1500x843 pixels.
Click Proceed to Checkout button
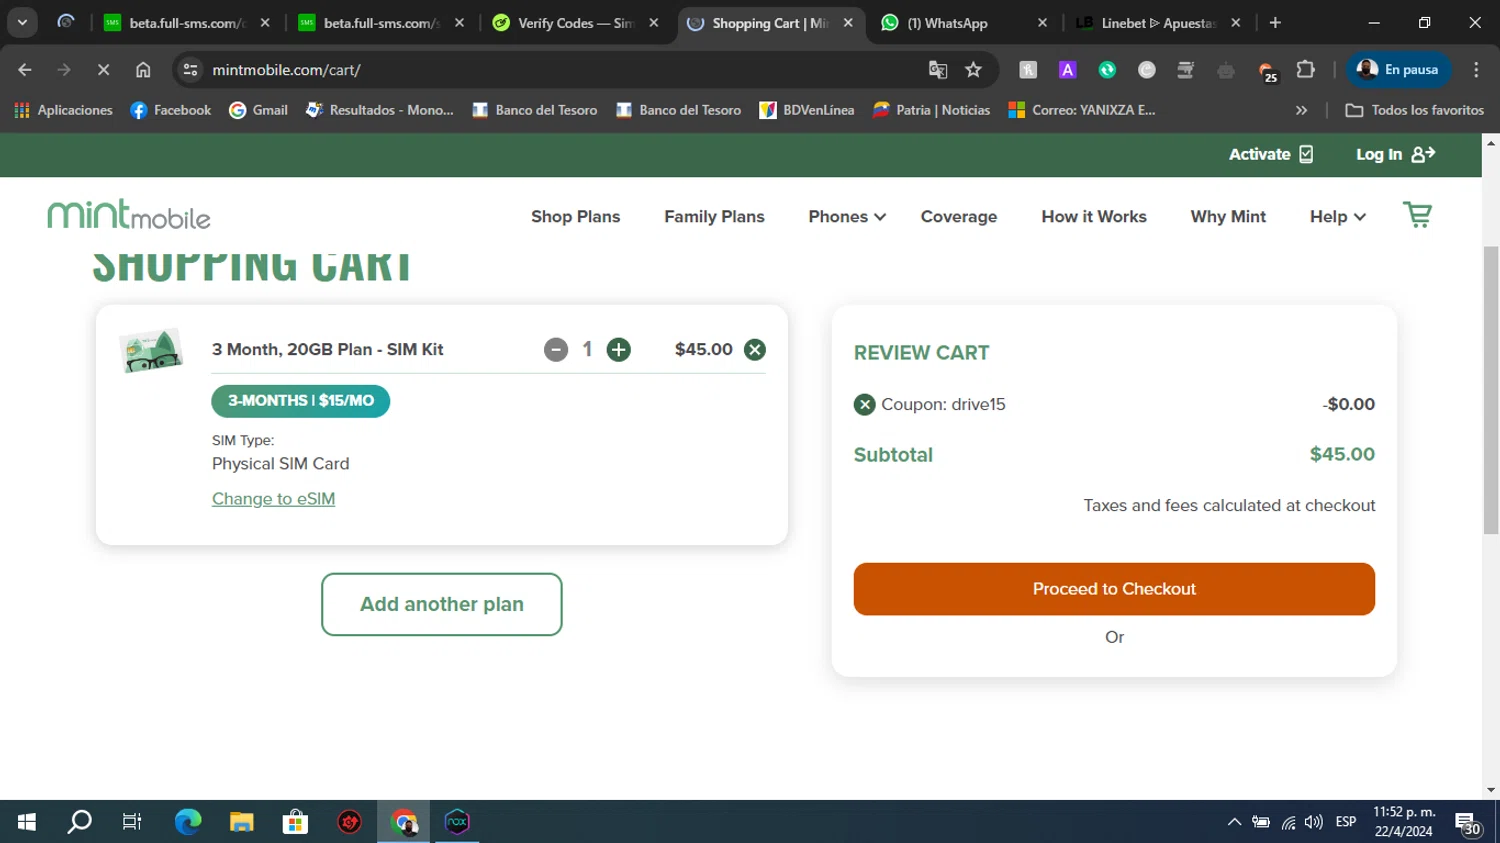click(1114, 589)
